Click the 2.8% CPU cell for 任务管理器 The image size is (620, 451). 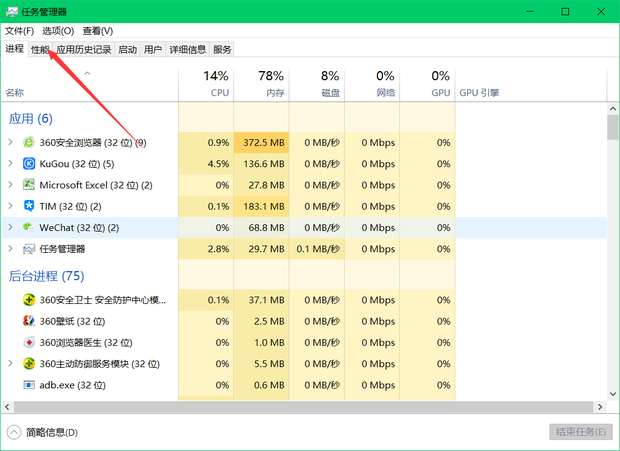(x=206, y=249)
